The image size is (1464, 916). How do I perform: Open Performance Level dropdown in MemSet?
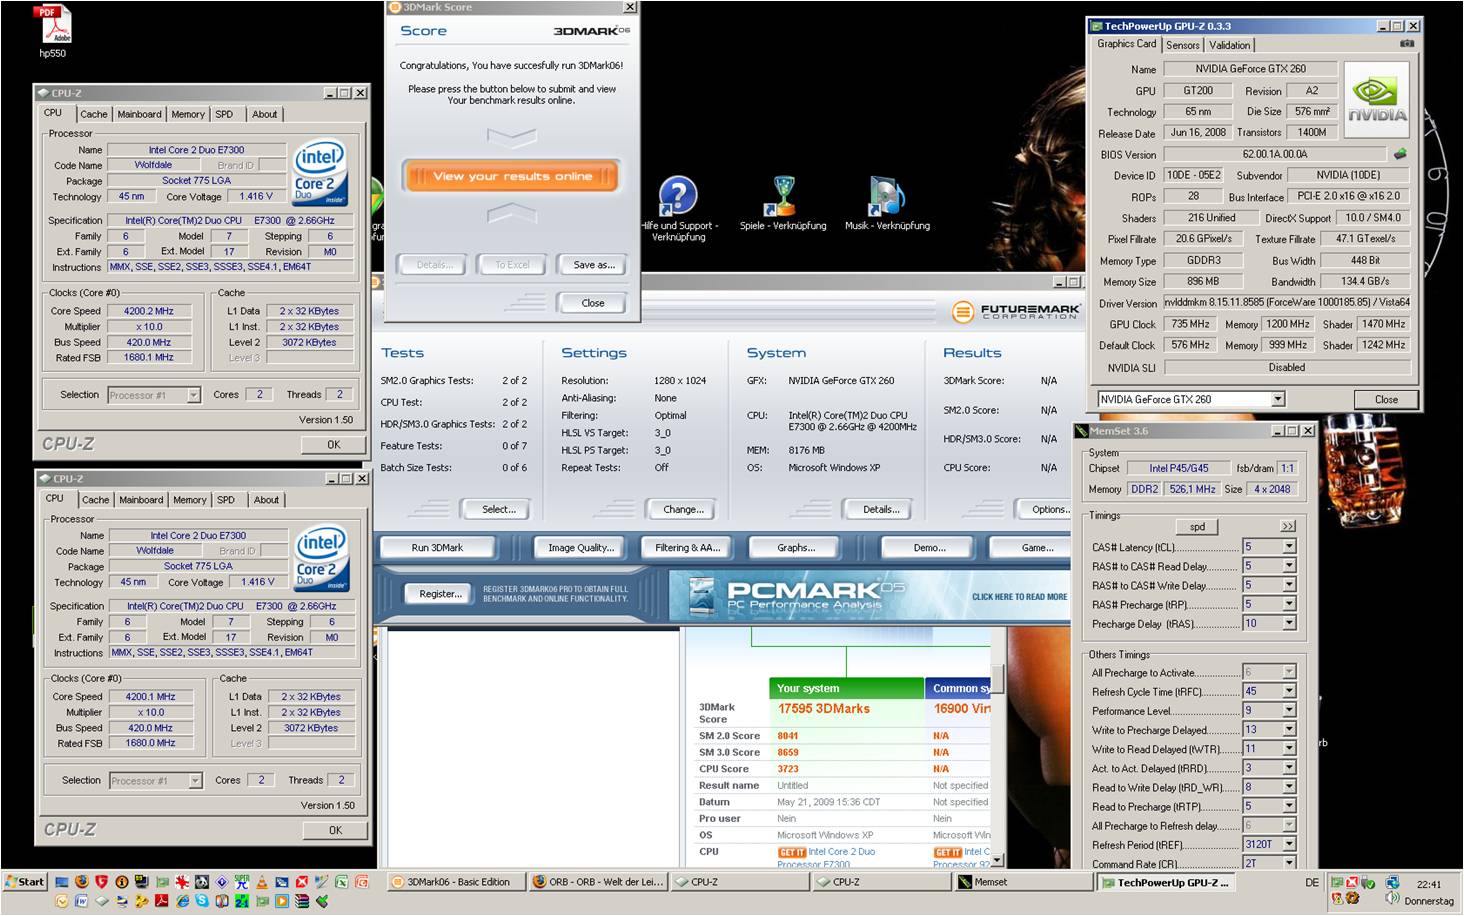(x=1289, y=710)
